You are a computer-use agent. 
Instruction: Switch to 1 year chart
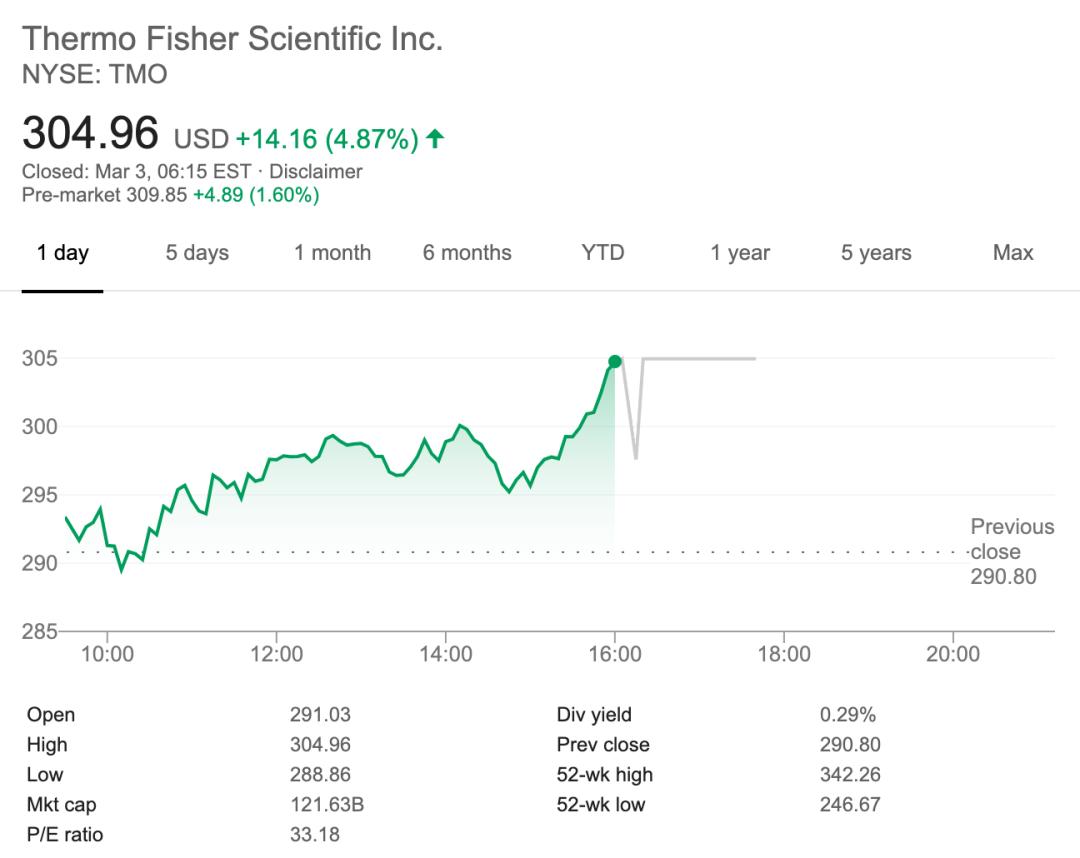click(740, 253)
